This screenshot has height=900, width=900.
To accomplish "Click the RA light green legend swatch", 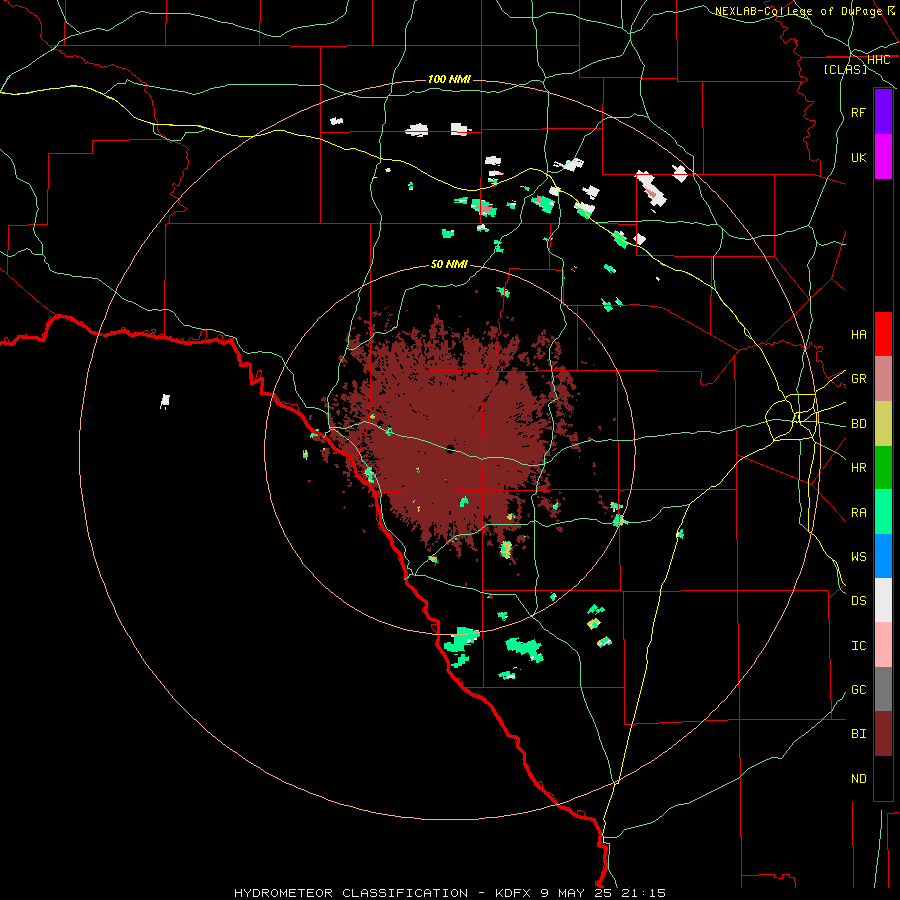I will pos(883,512).
